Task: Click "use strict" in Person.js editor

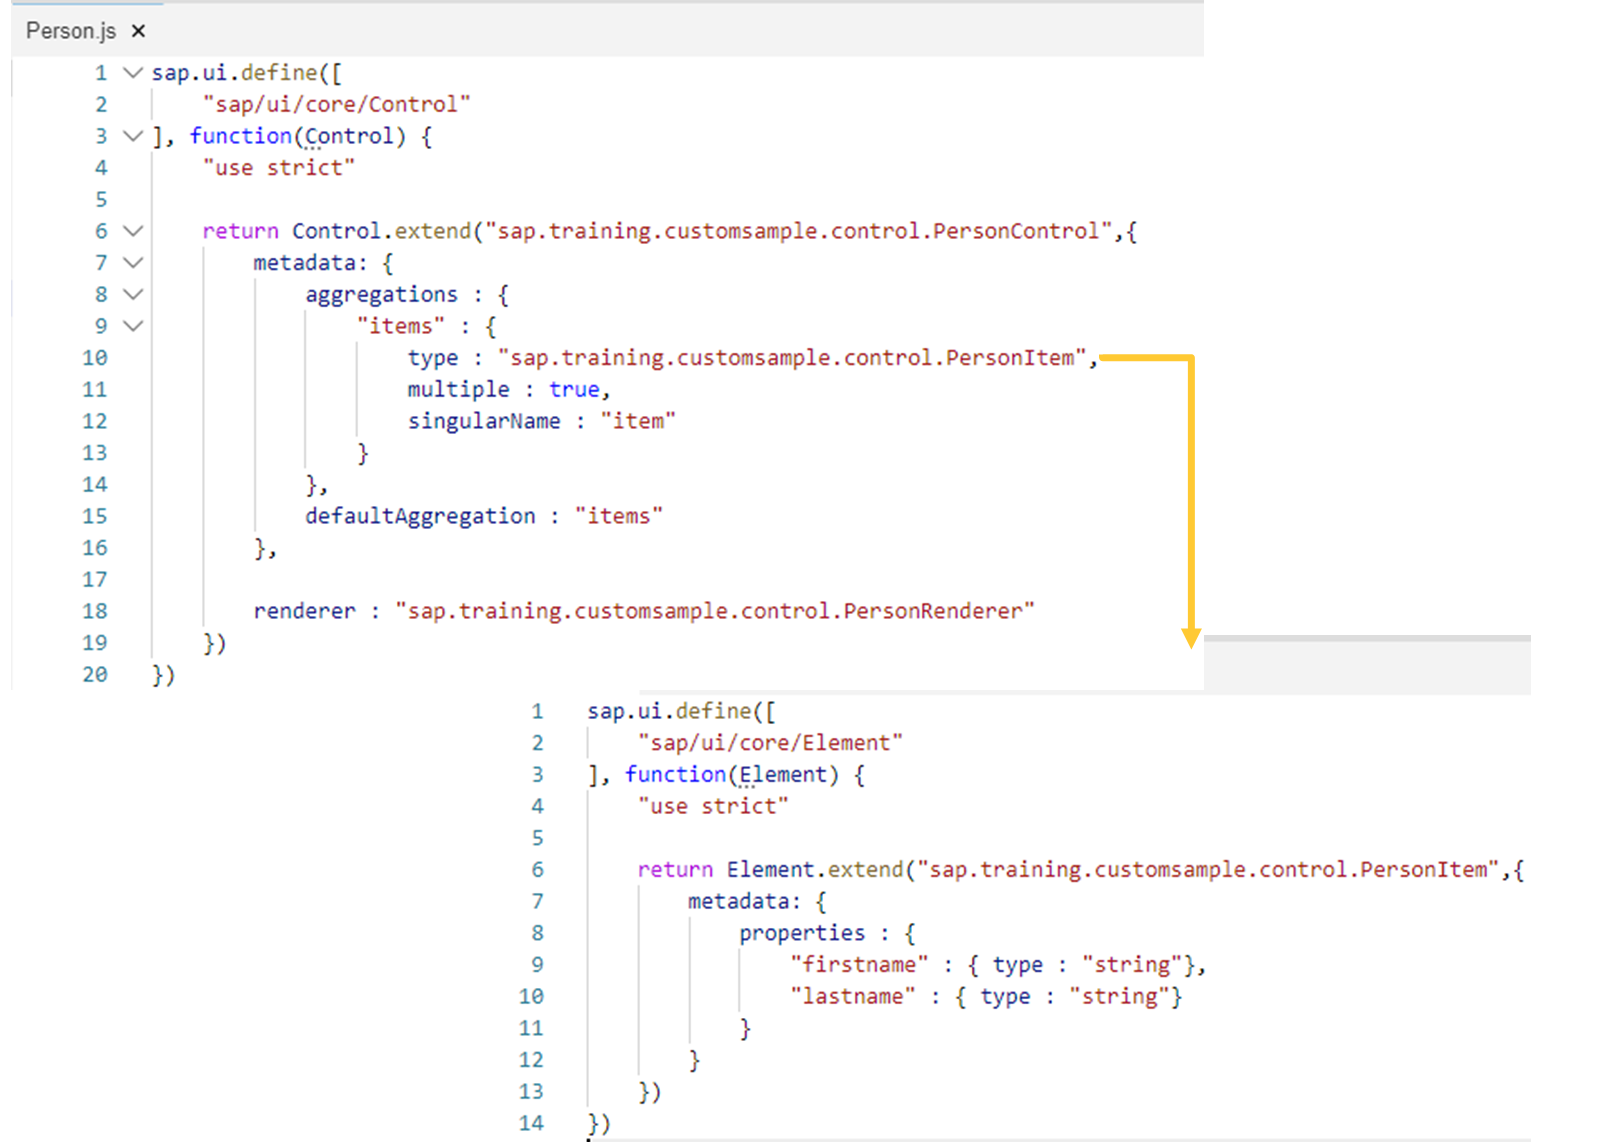Action: [x=278, y=168]
